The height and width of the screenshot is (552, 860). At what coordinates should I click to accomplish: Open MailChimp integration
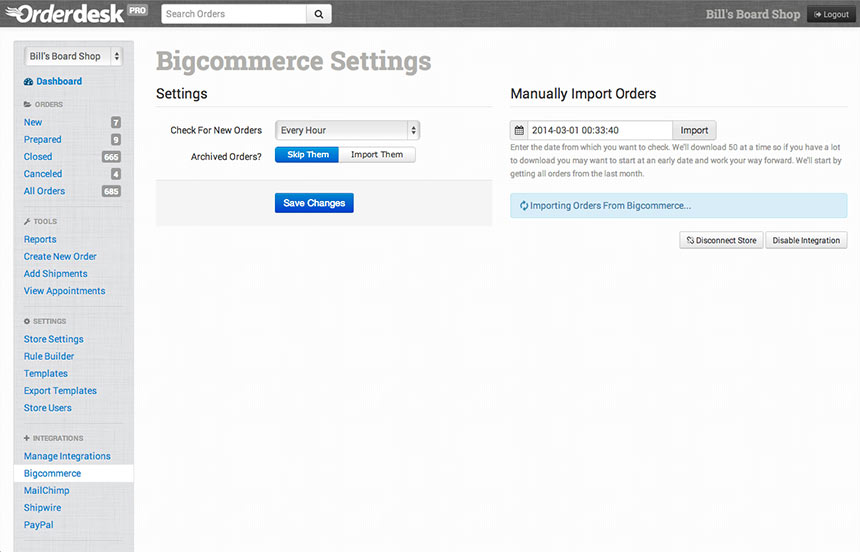47,491
